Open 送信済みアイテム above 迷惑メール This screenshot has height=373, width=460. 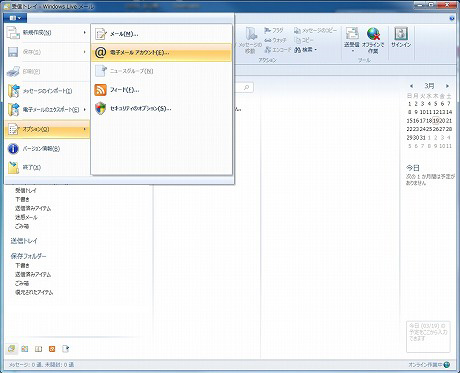pos(33,208)
